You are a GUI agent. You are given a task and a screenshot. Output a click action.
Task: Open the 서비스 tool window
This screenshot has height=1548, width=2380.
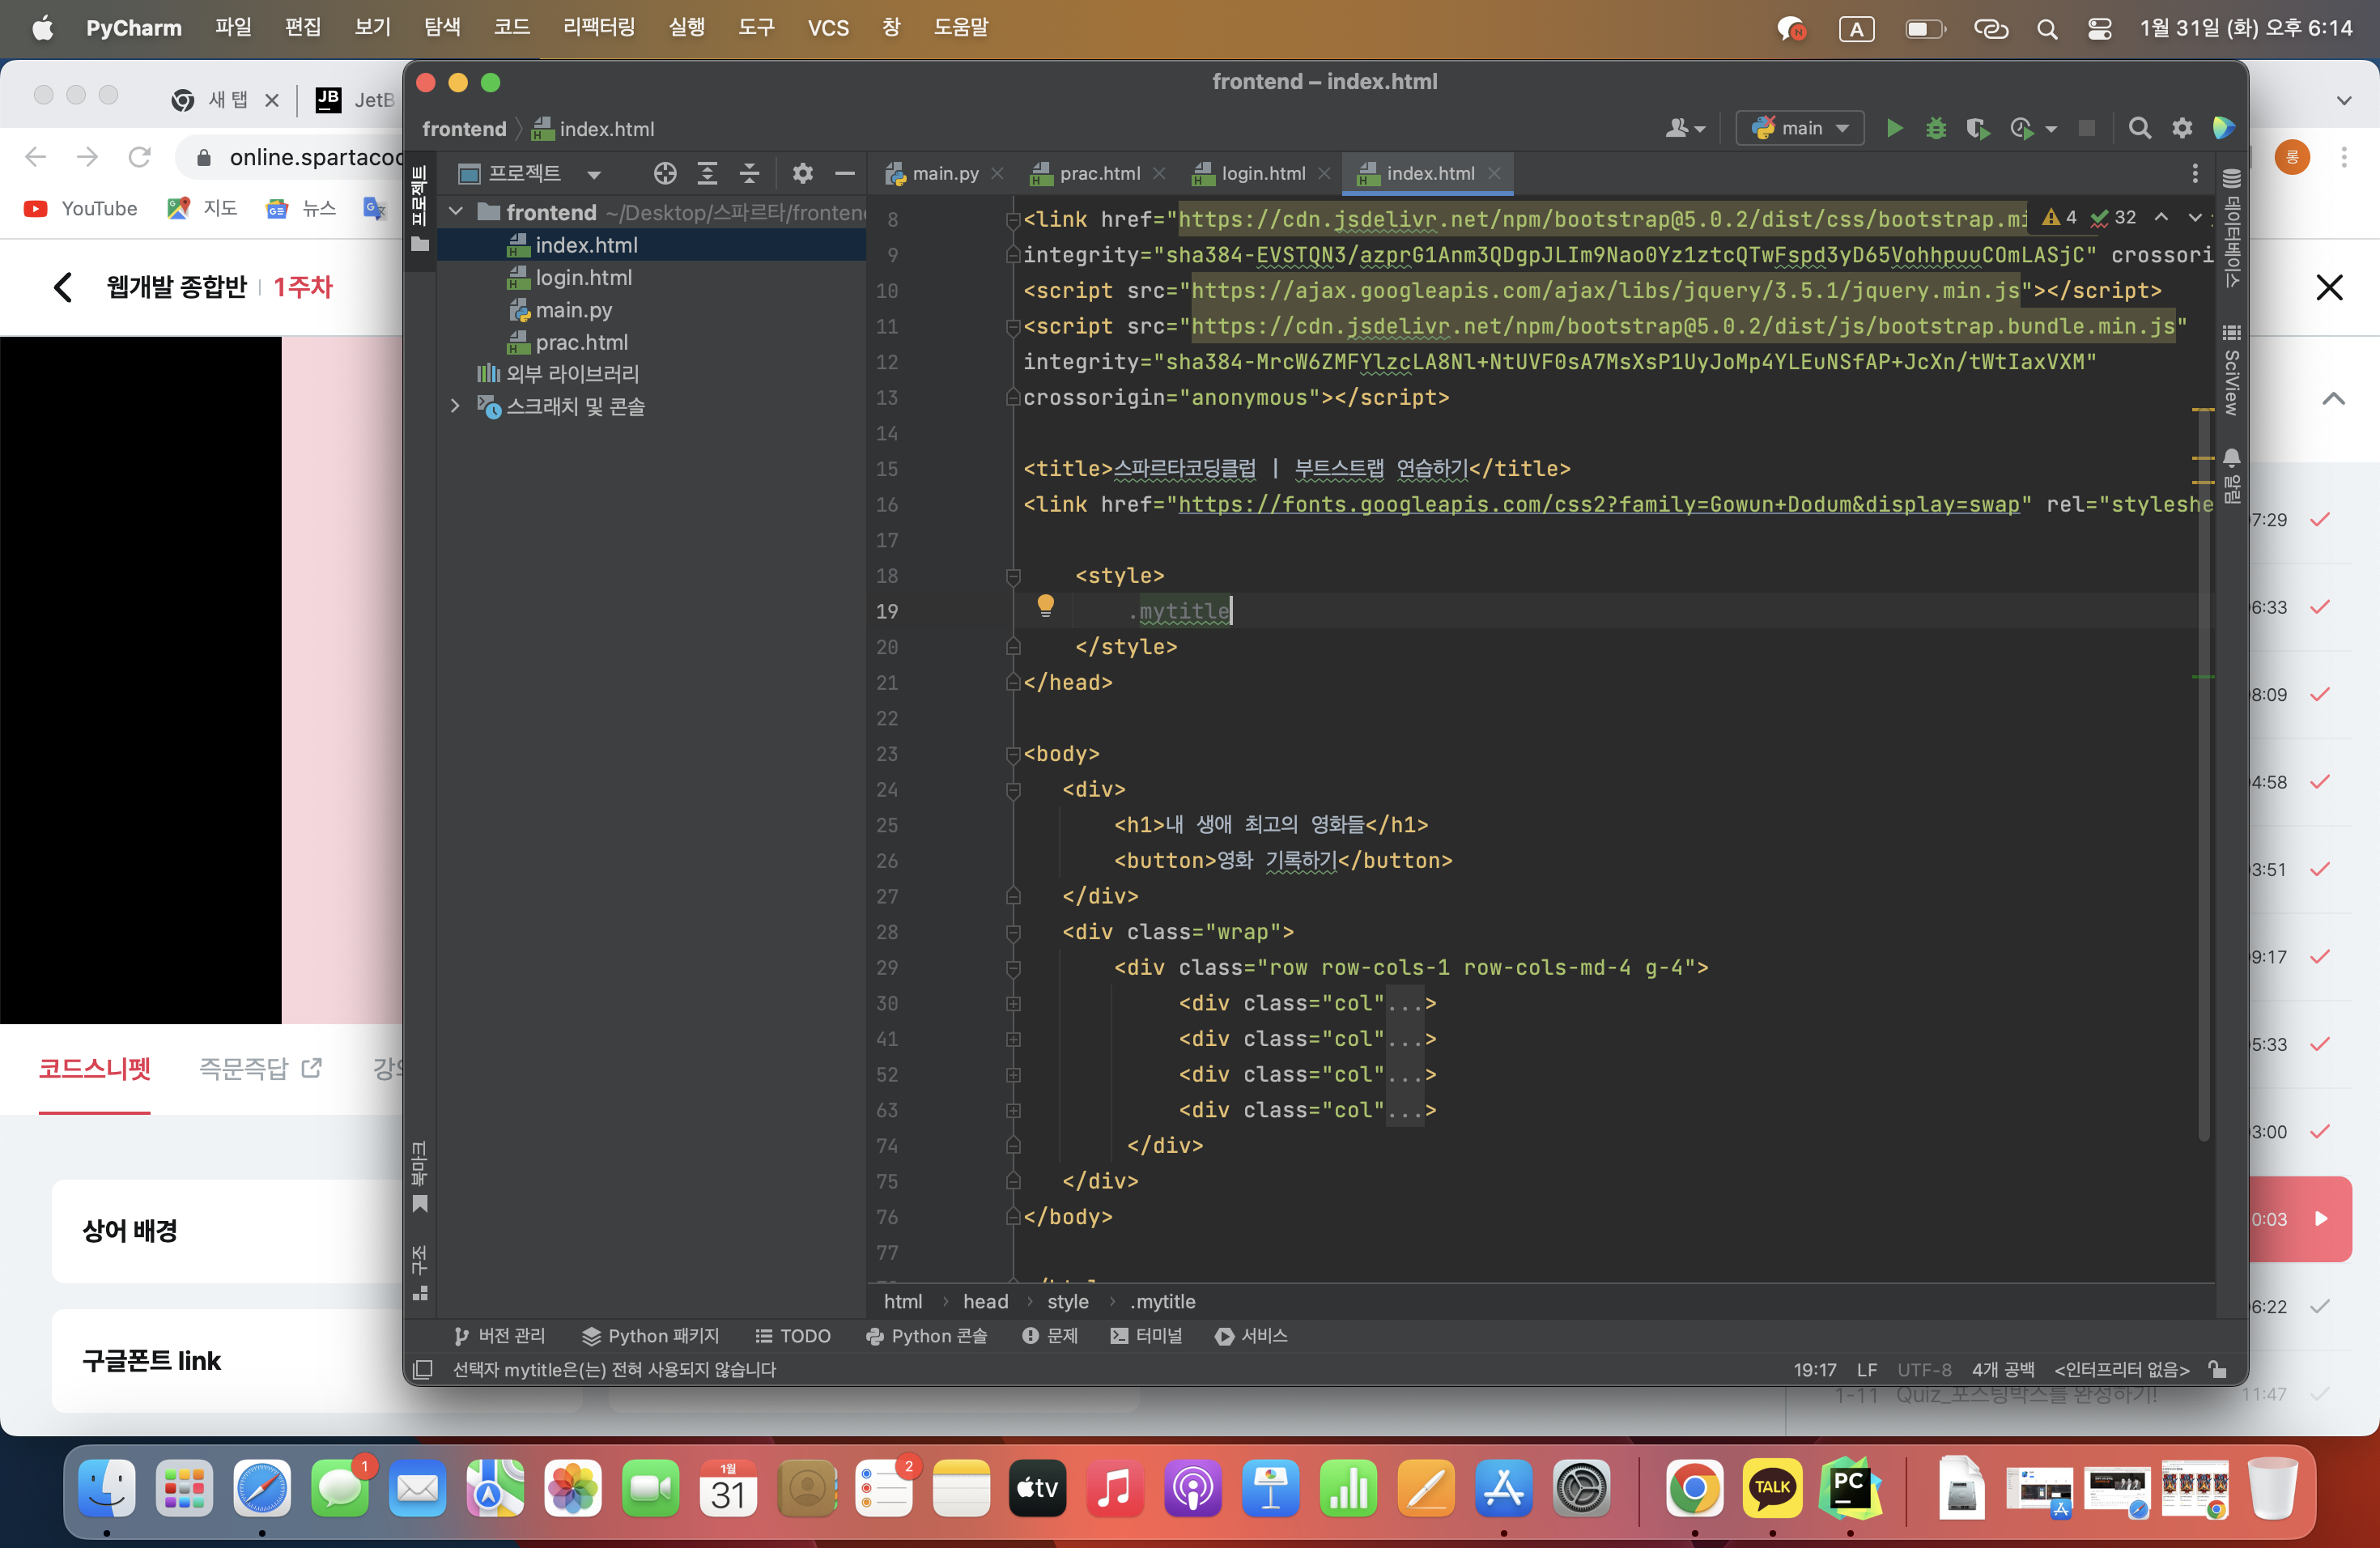(1251, 1336)
